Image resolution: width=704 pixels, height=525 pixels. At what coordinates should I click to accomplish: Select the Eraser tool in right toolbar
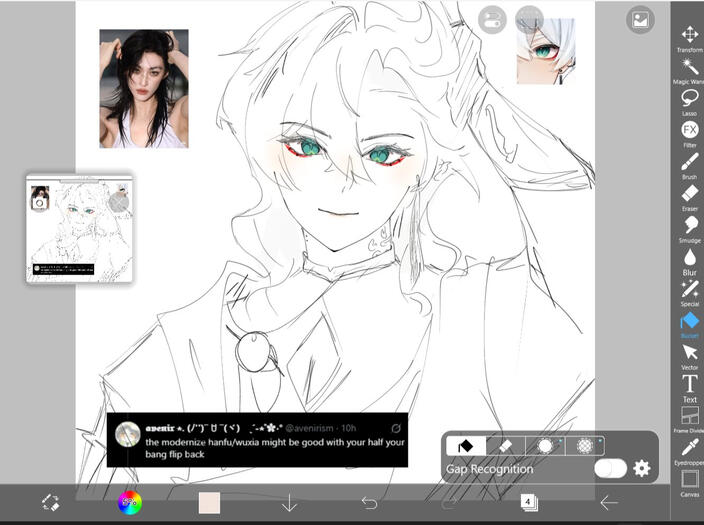pos(689,198)
